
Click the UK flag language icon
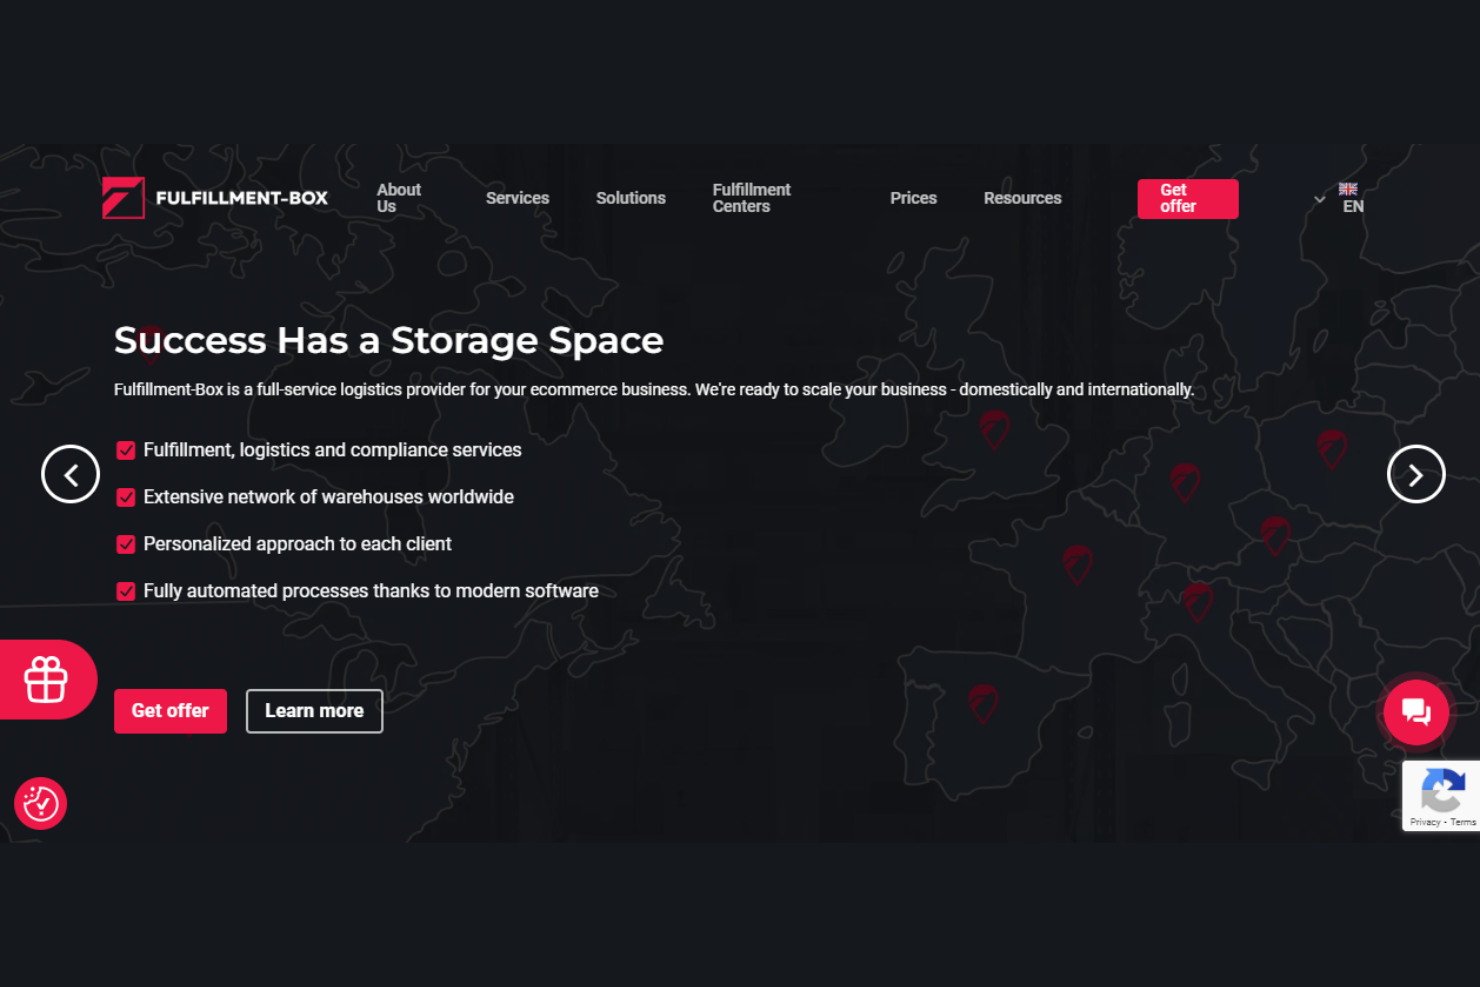[1348, 189]
